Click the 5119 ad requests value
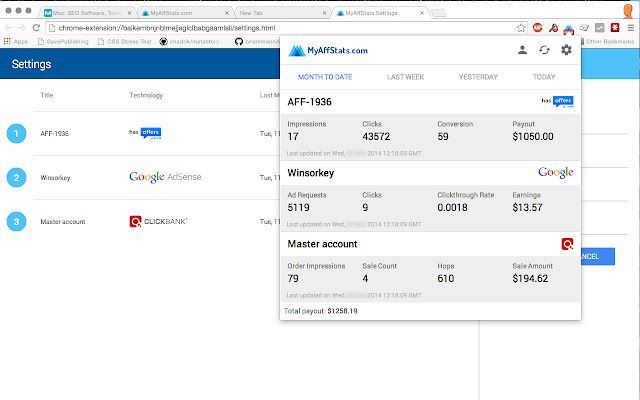 point(298,207)
